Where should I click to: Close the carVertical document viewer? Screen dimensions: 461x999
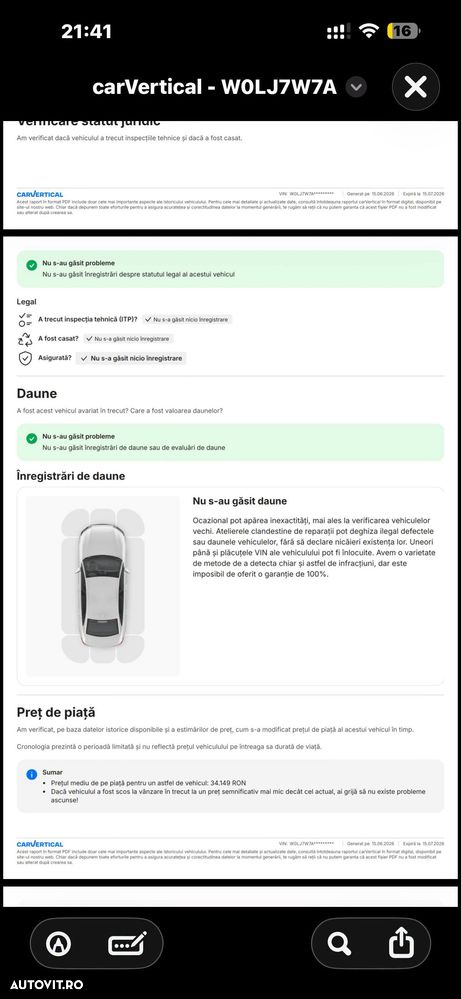(x=416, y=87)
